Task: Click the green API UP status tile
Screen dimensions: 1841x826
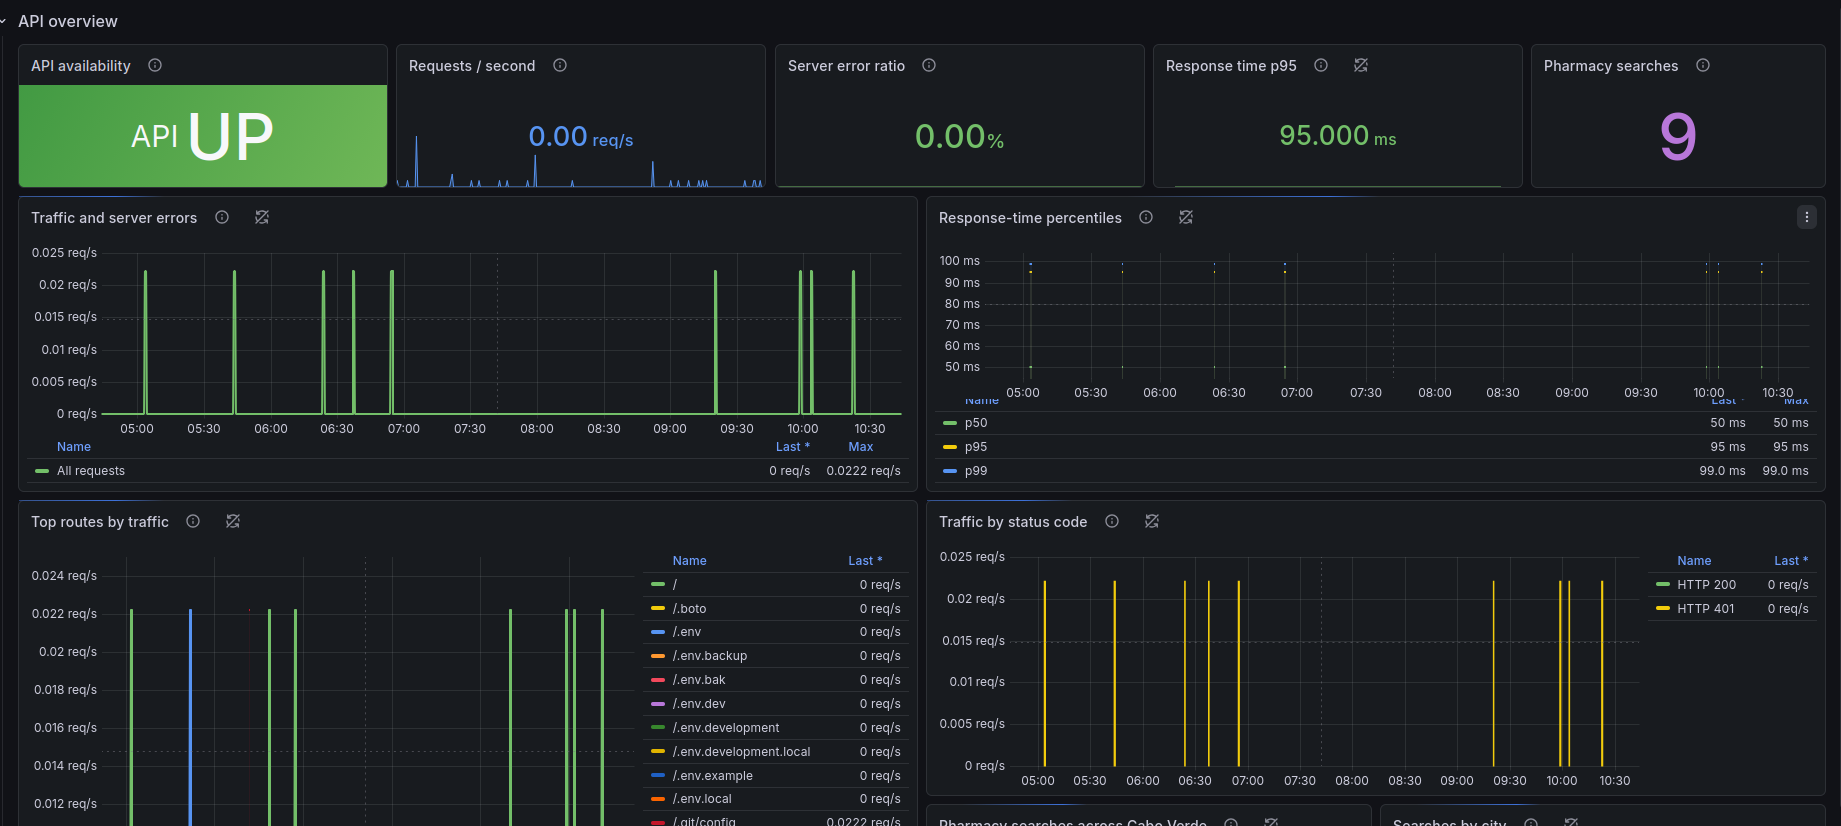Action: pos(203,136)
